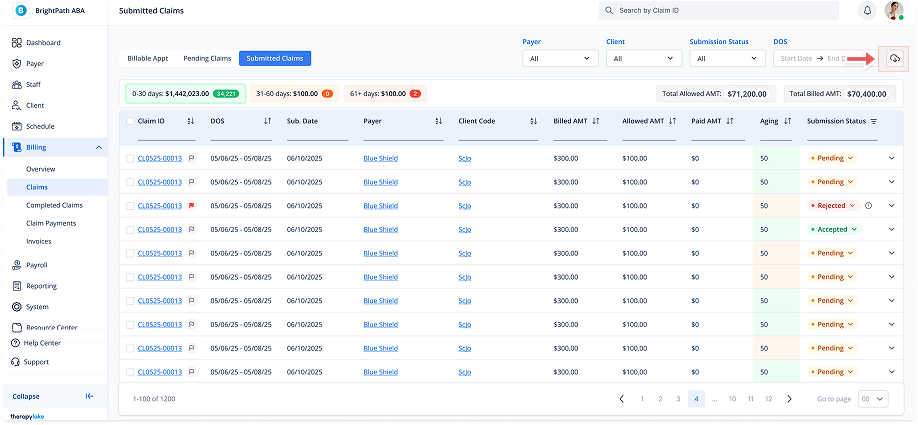
Task: Open the Payer filter dropdown
Action: 560,59
